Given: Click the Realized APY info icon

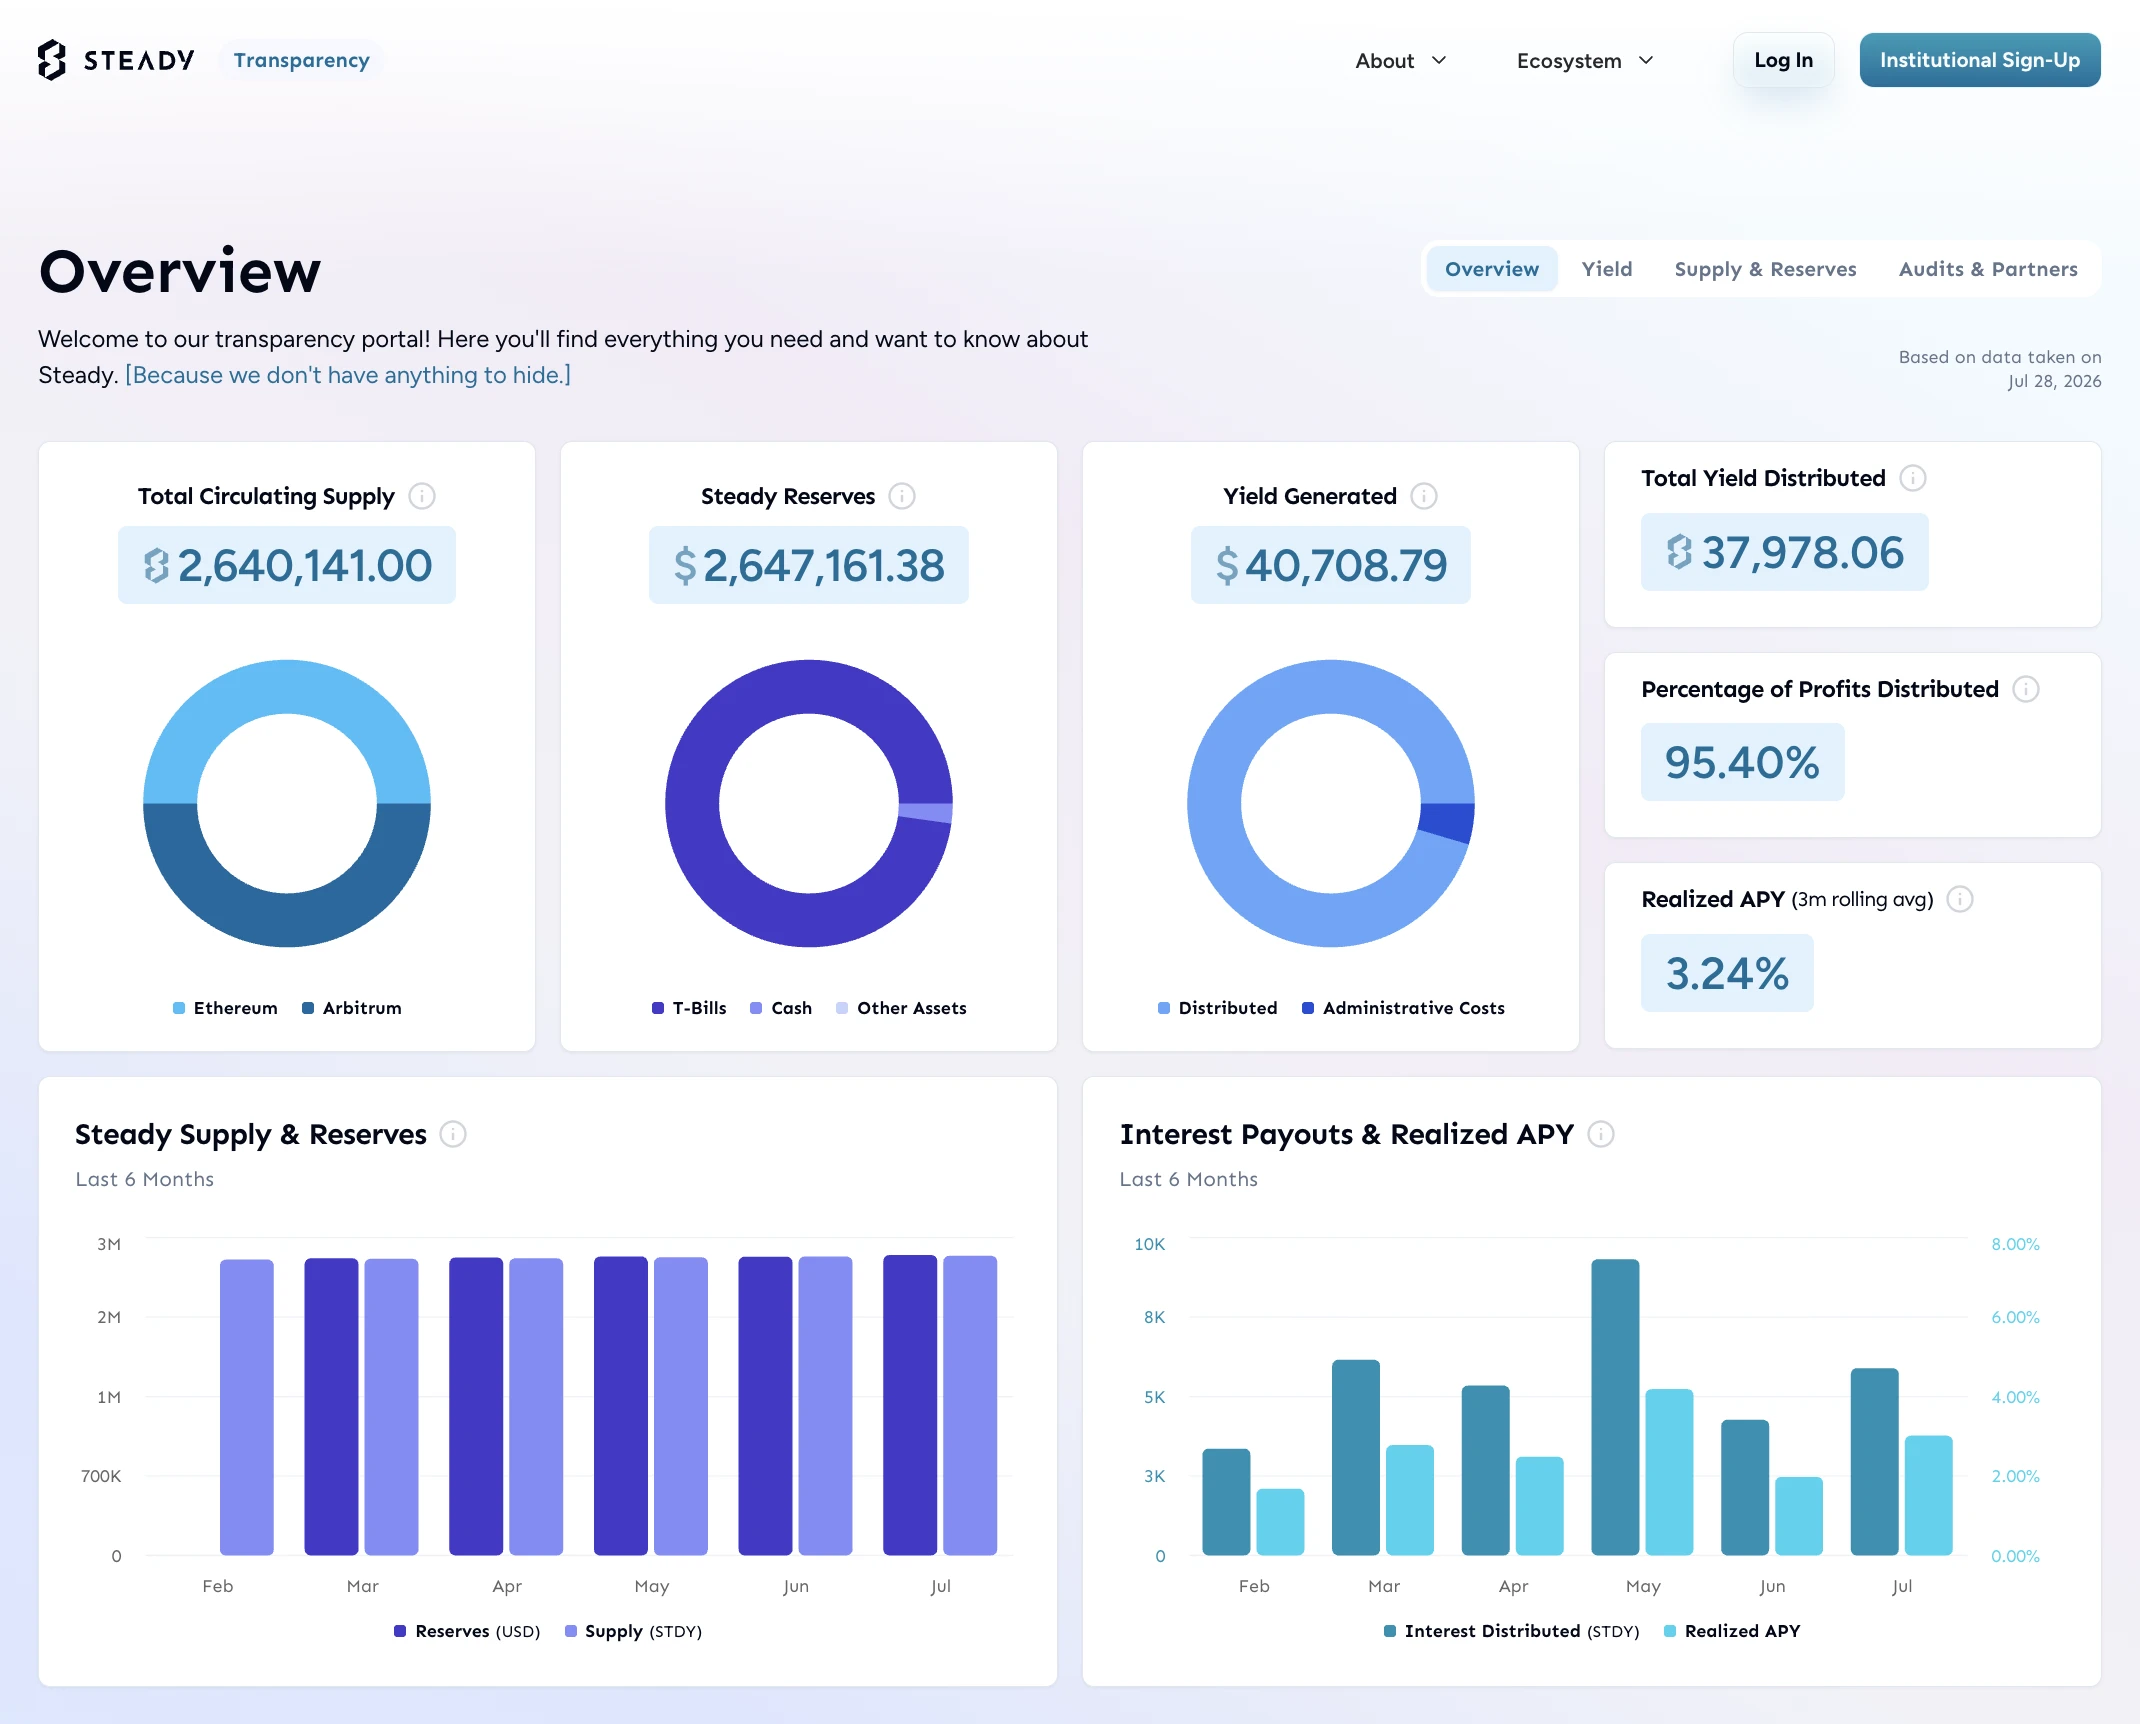Looking at the screenshot, I should point(1960,899).
